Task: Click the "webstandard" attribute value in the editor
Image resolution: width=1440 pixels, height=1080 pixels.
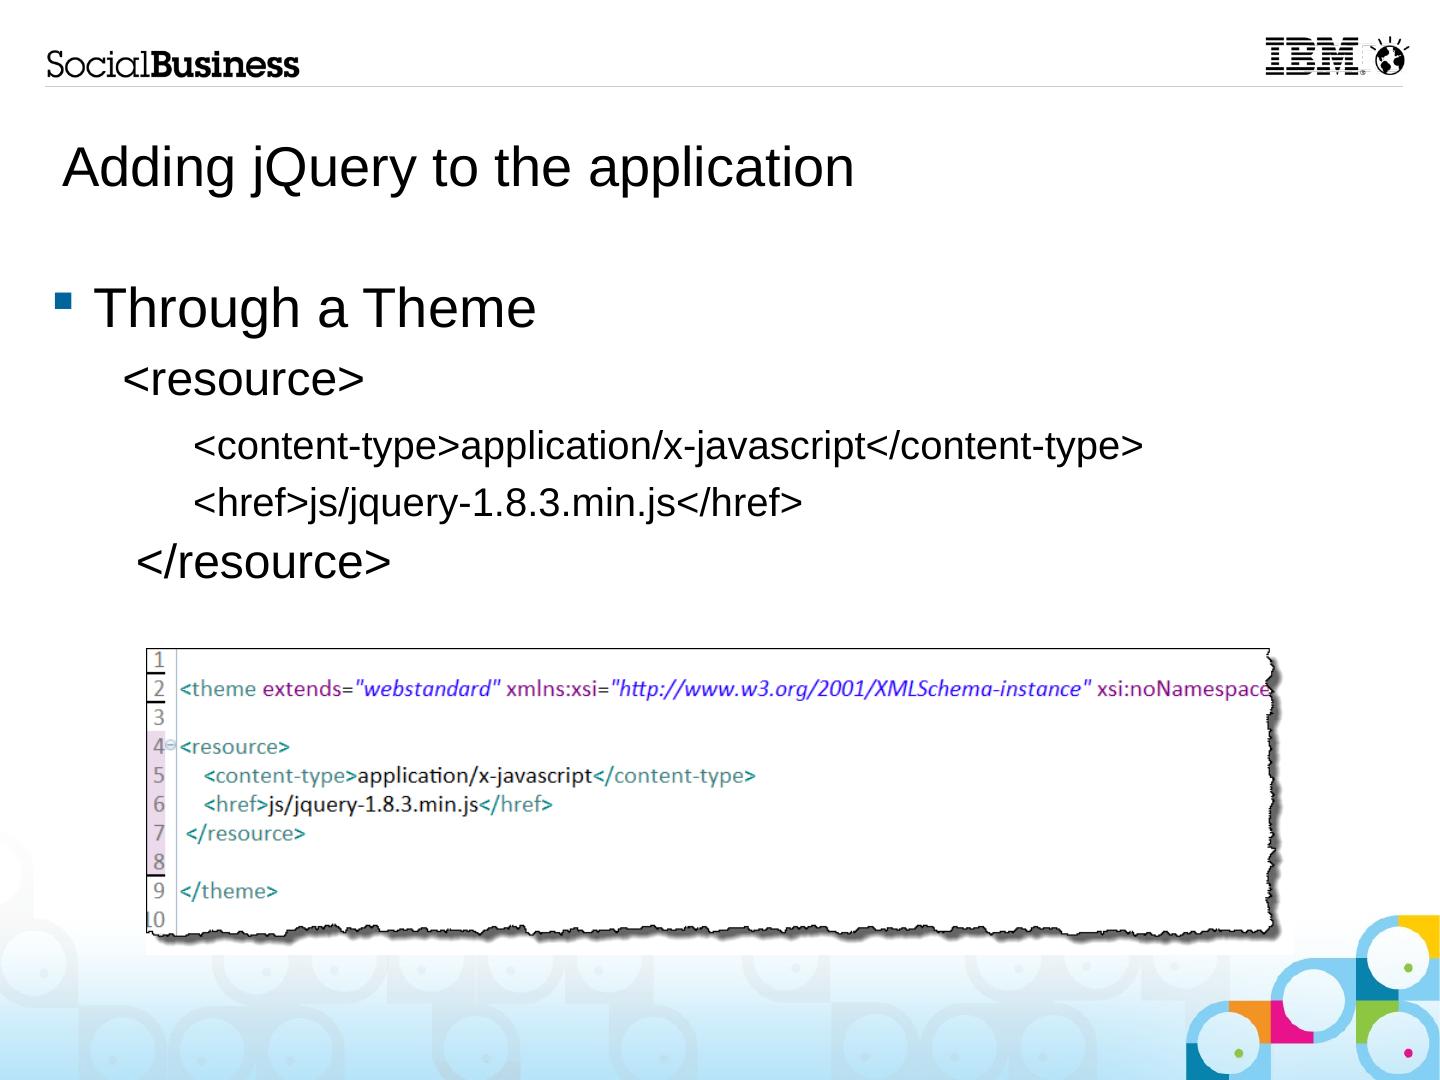Action: click(427, 689)
